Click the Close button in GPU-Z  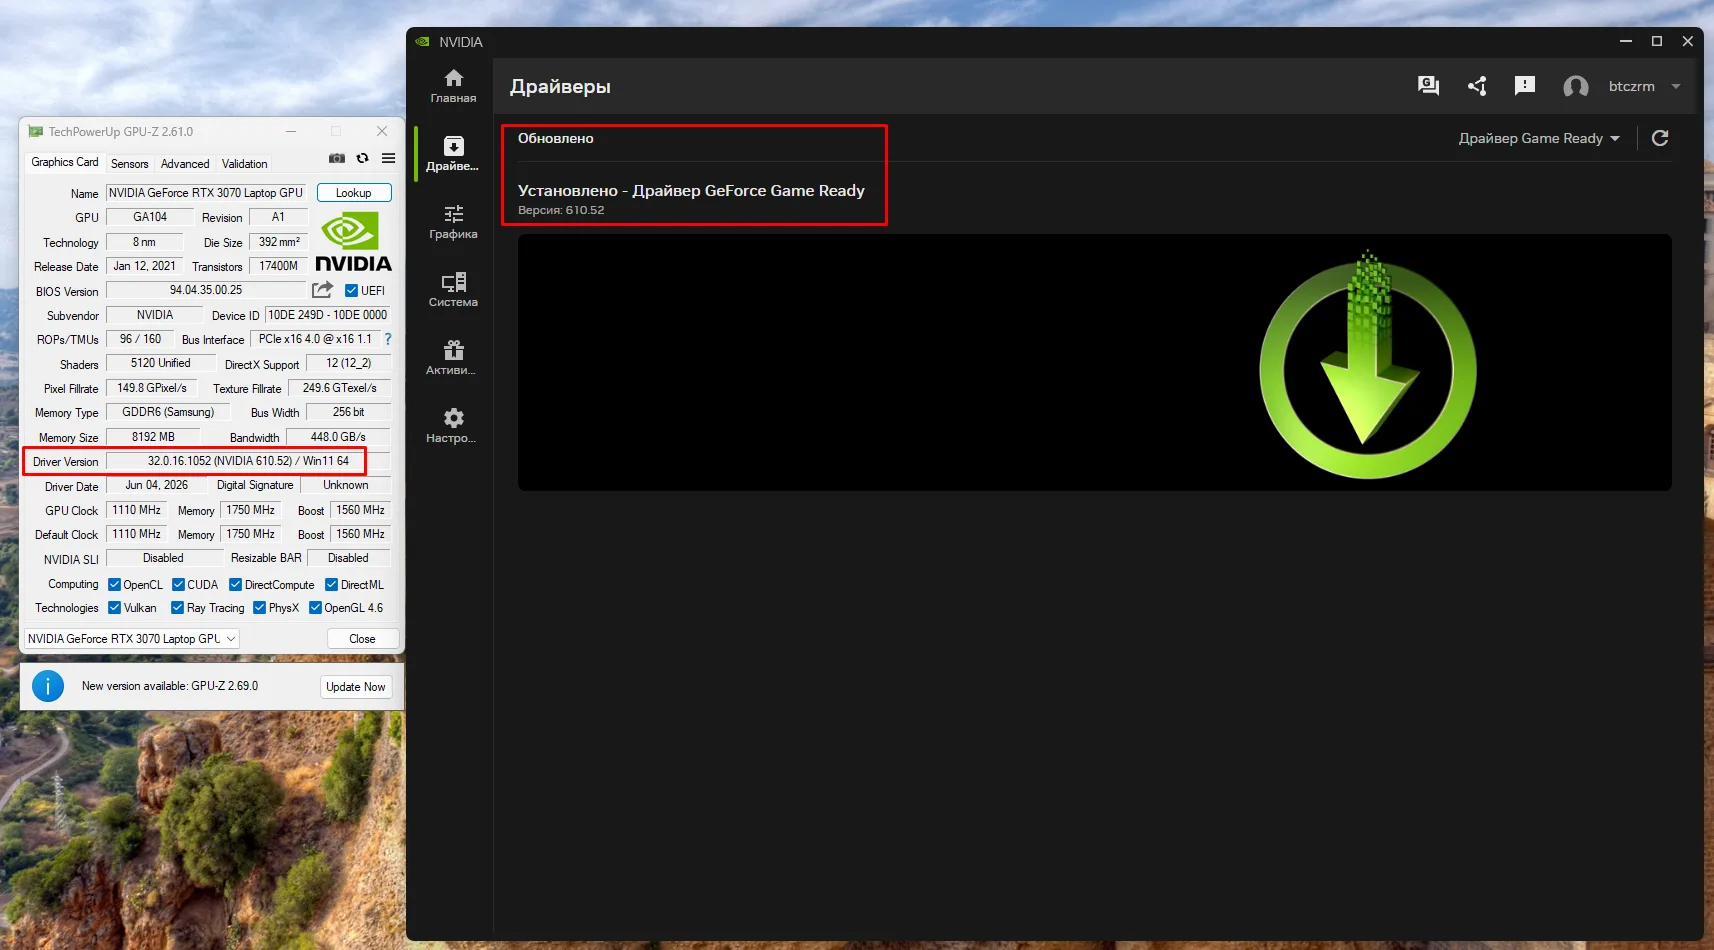point(362,639)
